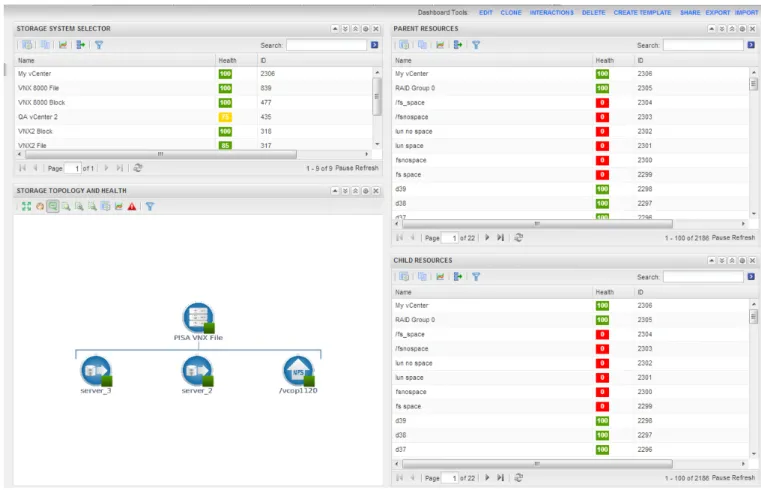
Task: Click CREATE TEMPLATE in Dashboard Tools
Action: [643, 13]
